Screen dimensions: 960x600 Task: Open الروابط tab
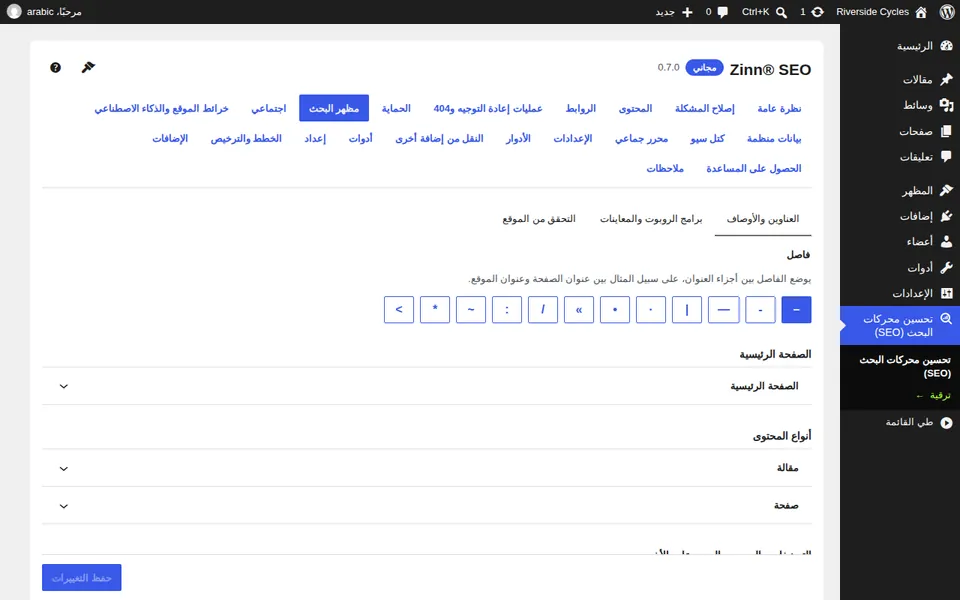point(580,108)
